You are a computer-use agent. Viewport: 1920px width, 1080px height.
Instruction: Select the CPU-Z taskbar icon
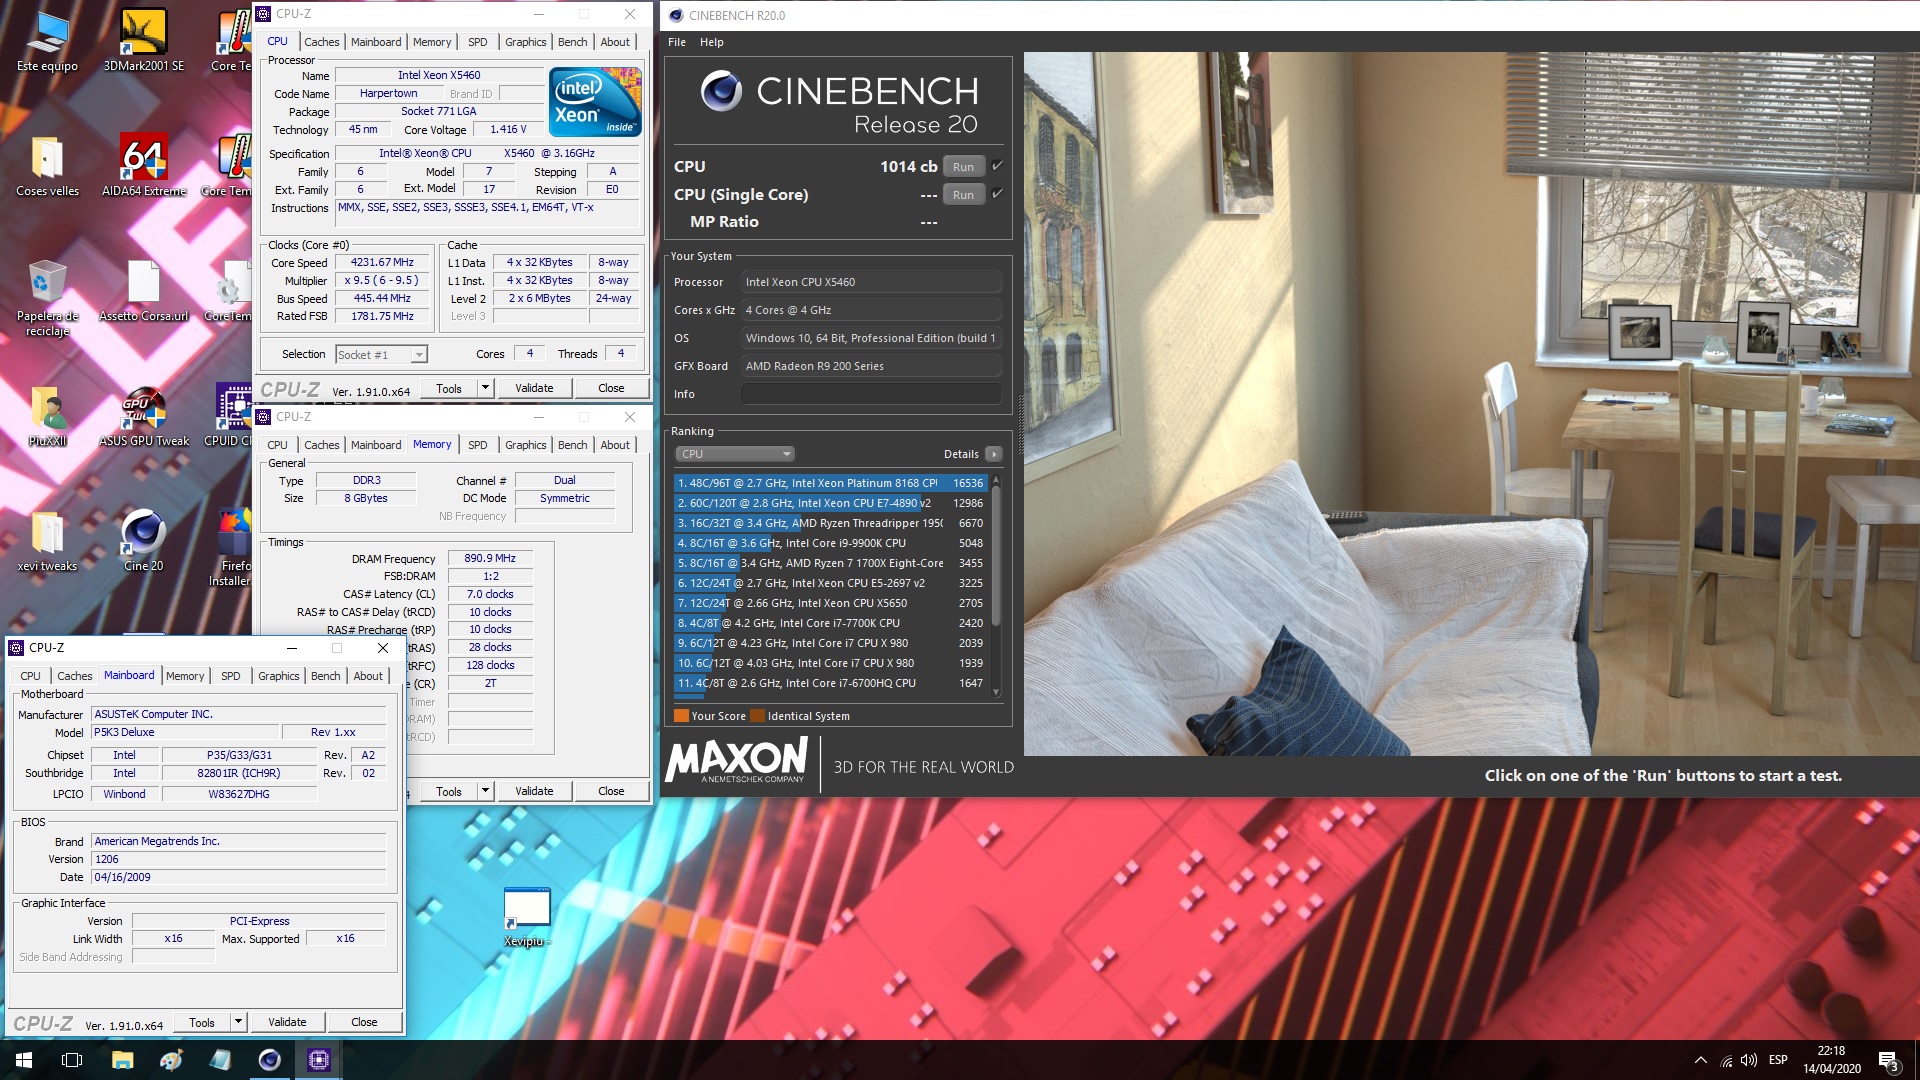click(319, 1060)
